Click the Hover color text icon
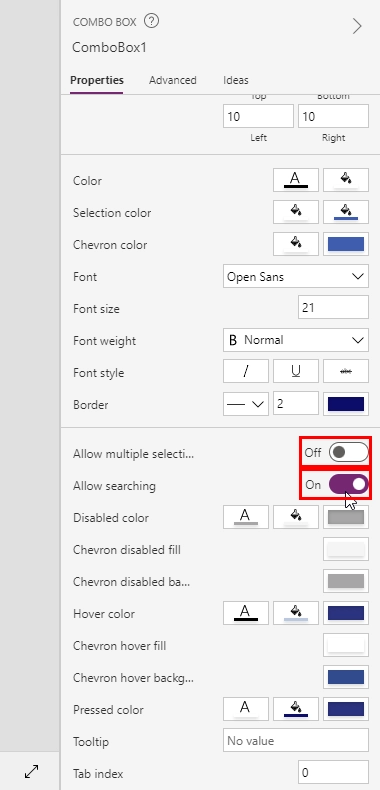 [246, 613]
